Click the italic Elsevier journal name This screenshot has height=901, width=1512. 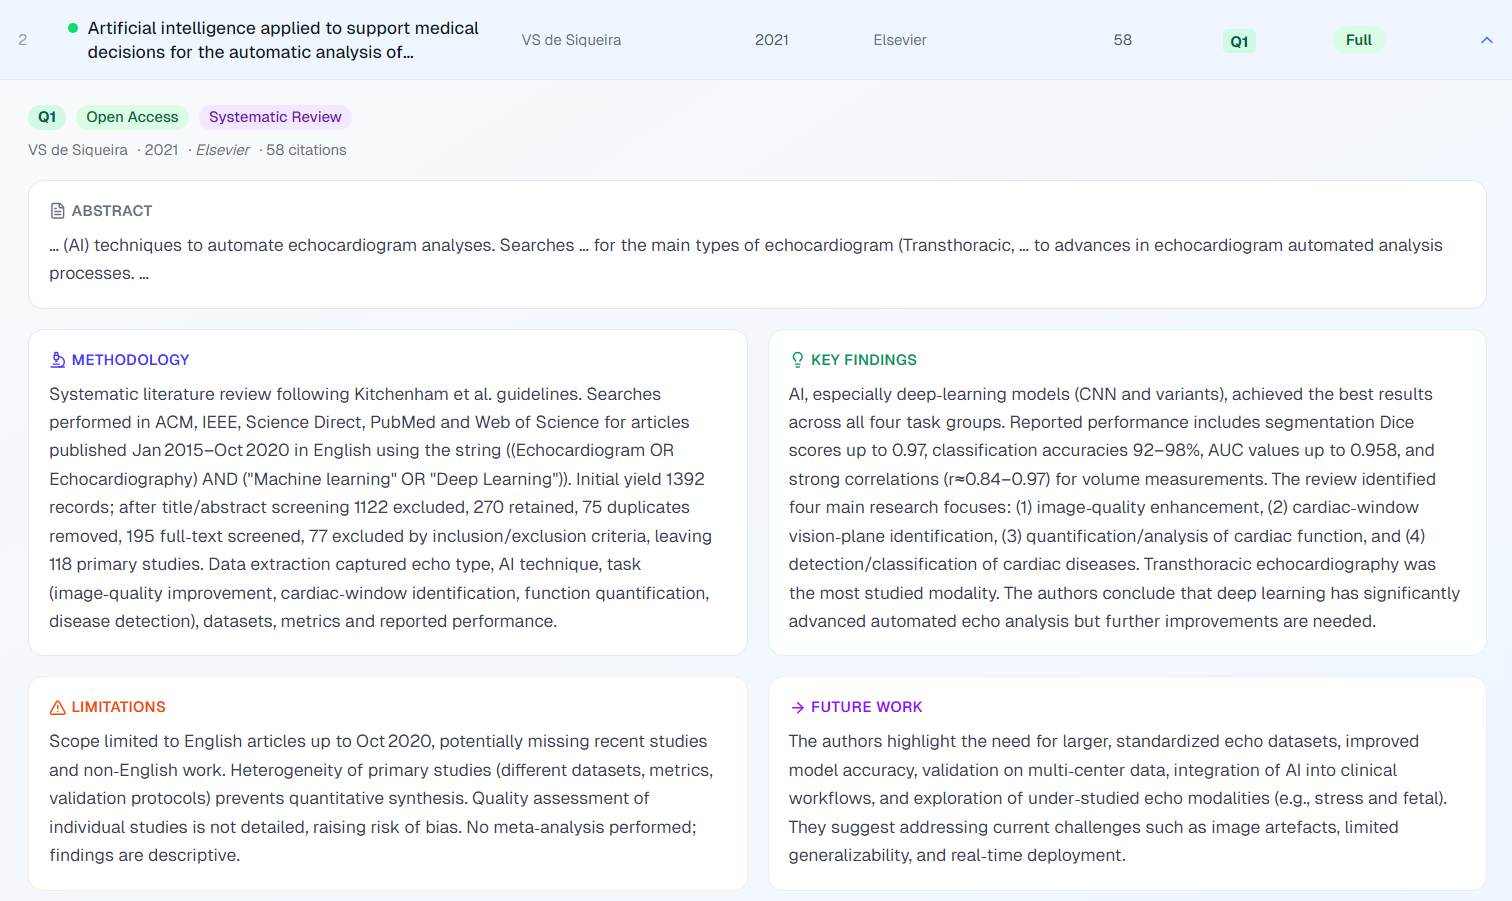click(223, 150)
